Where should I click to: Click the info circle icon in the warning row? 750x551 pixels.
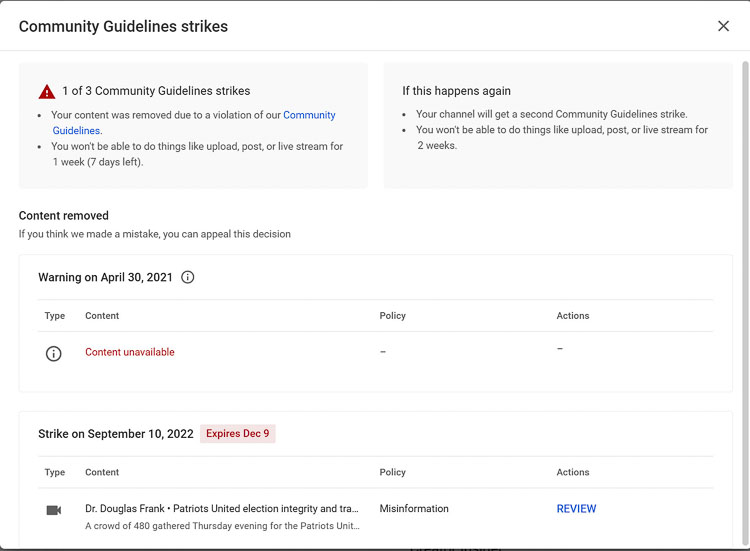(x=54, y=353)
